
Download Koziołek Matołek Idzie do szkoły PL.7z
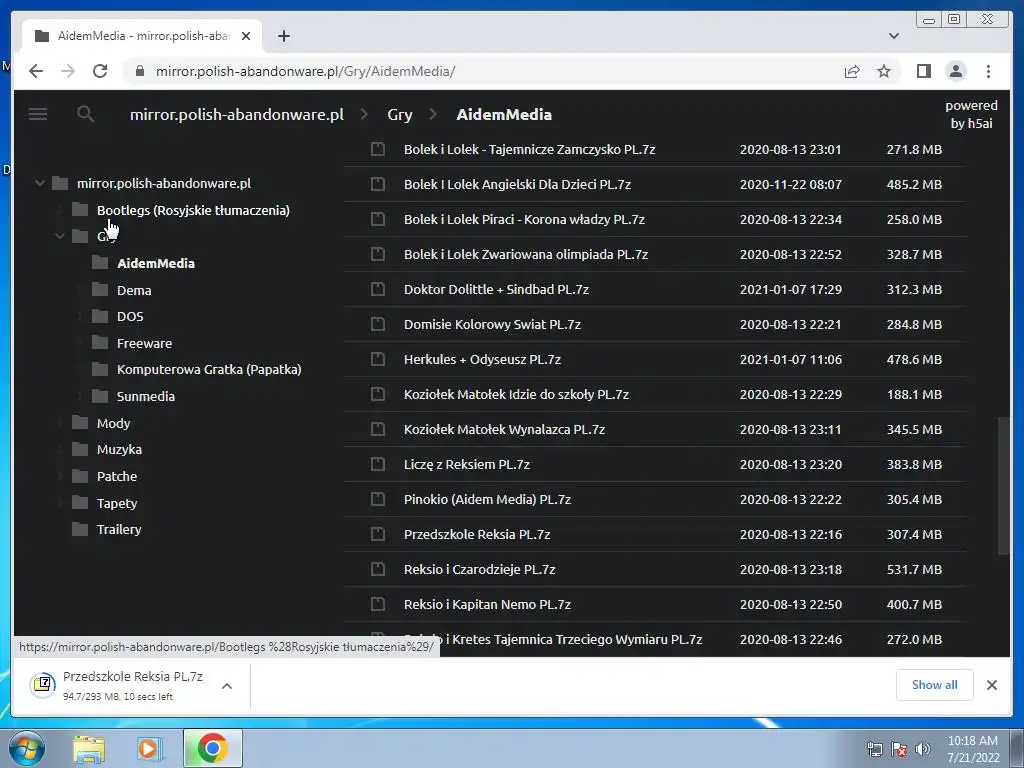point(516,394)
